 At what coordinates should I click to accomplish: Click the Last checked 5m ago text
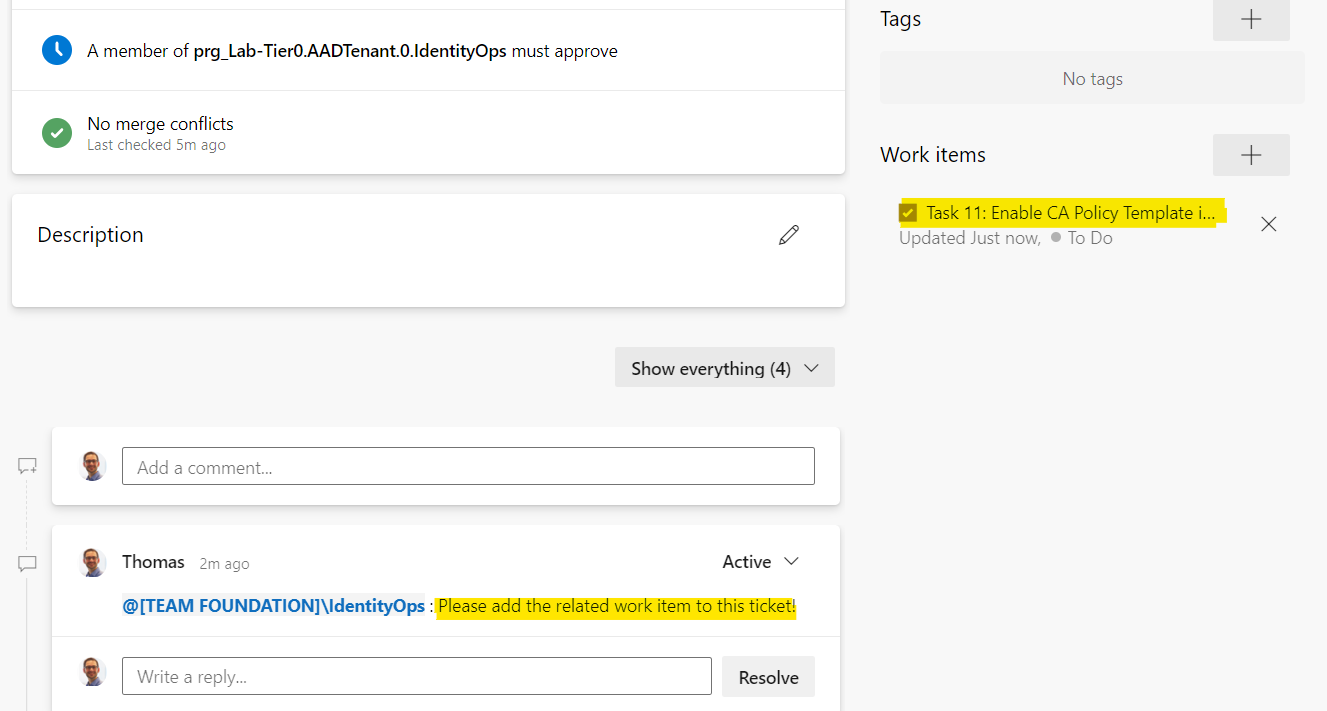click(156, 145)
